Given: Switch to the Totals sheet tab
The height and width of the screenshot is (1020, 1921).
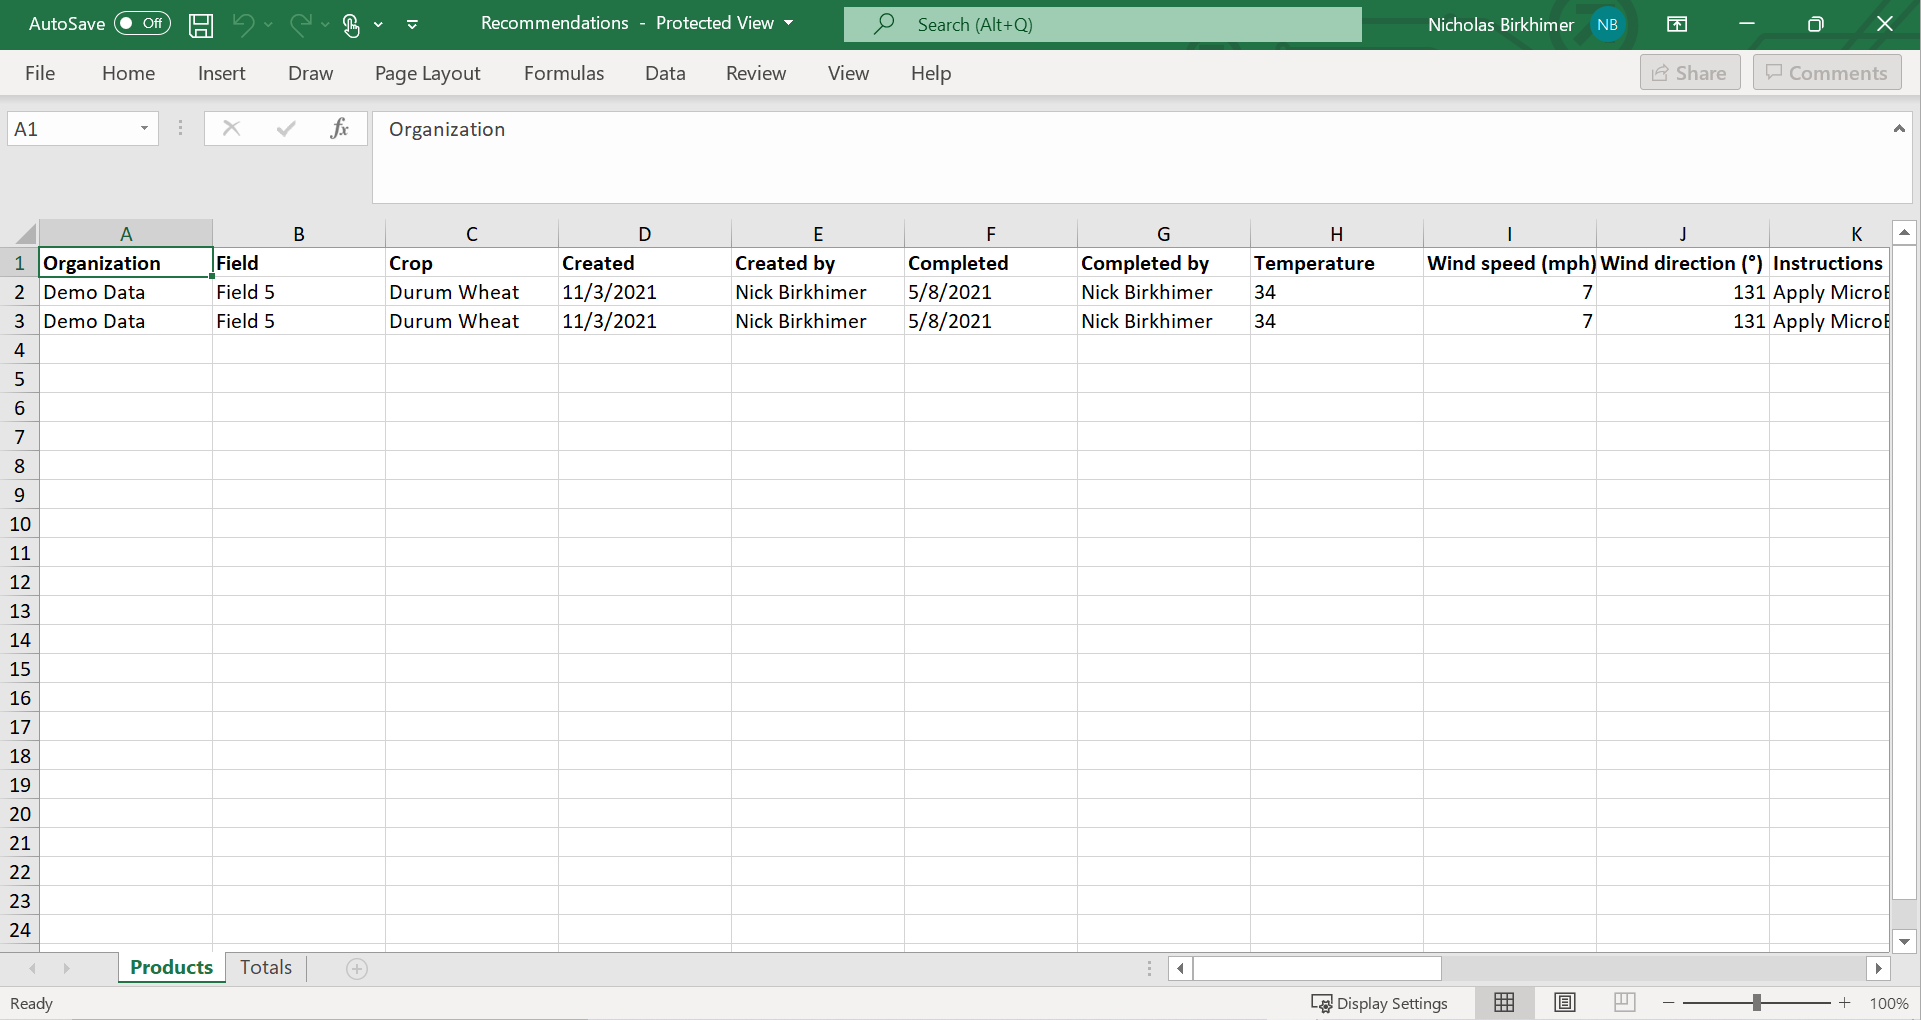Looking at the screenshot, I should [266, 968].
